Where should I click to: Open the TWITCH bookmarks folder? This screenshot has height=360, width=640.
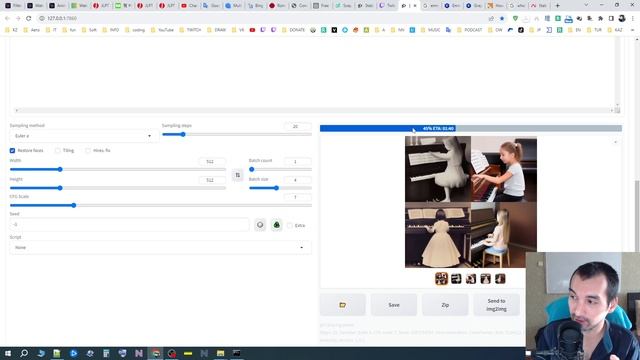tap(191, 30)
